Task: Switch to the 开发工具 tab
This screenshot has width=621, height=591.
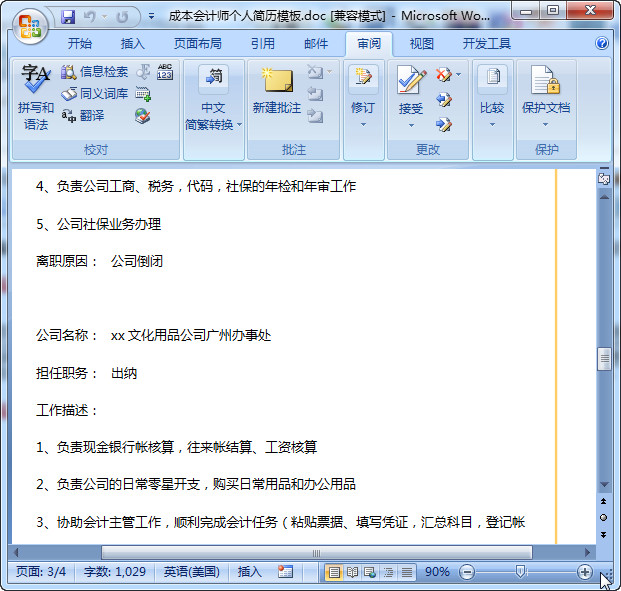Action: pos(487,43)
